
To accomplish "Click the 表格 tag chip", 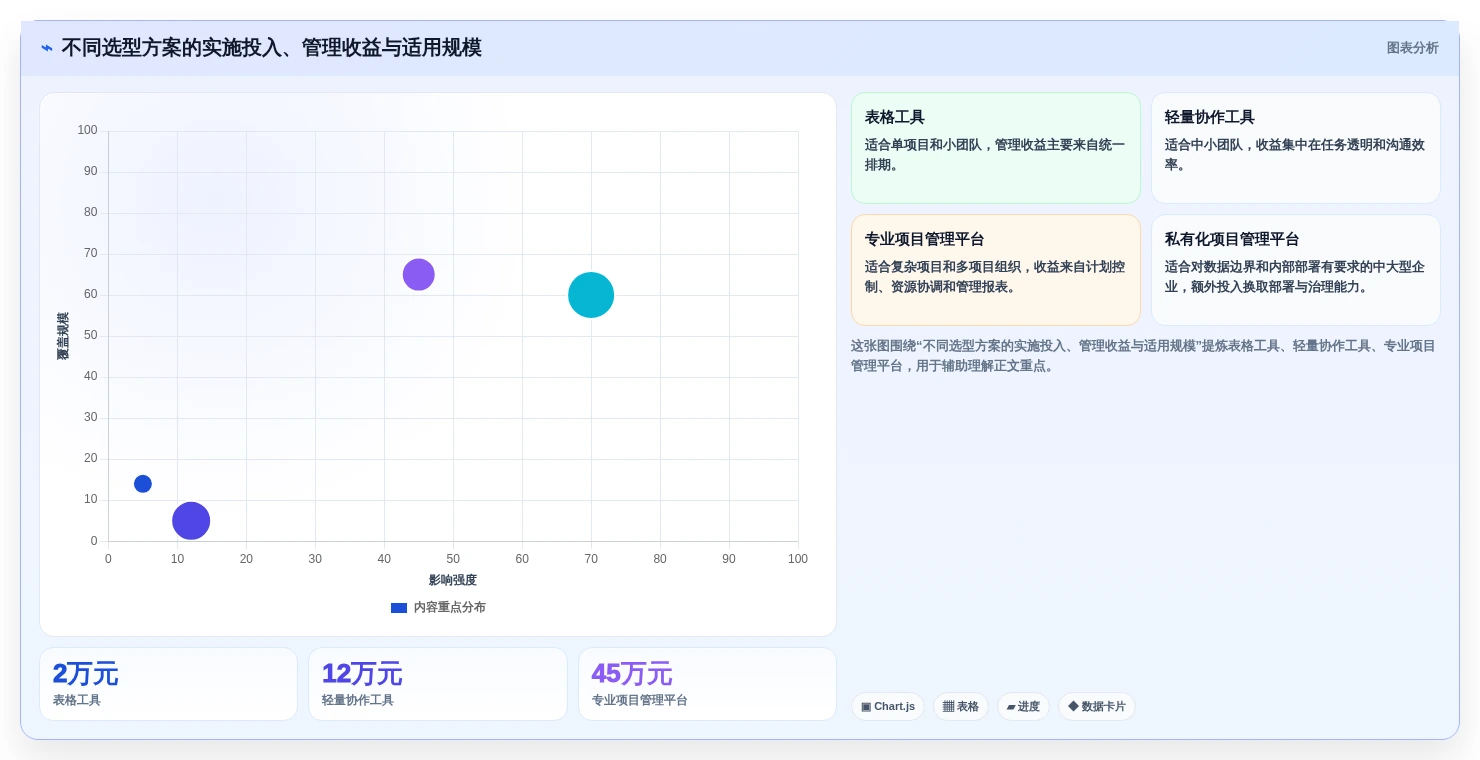I will [x=961, y=706].
